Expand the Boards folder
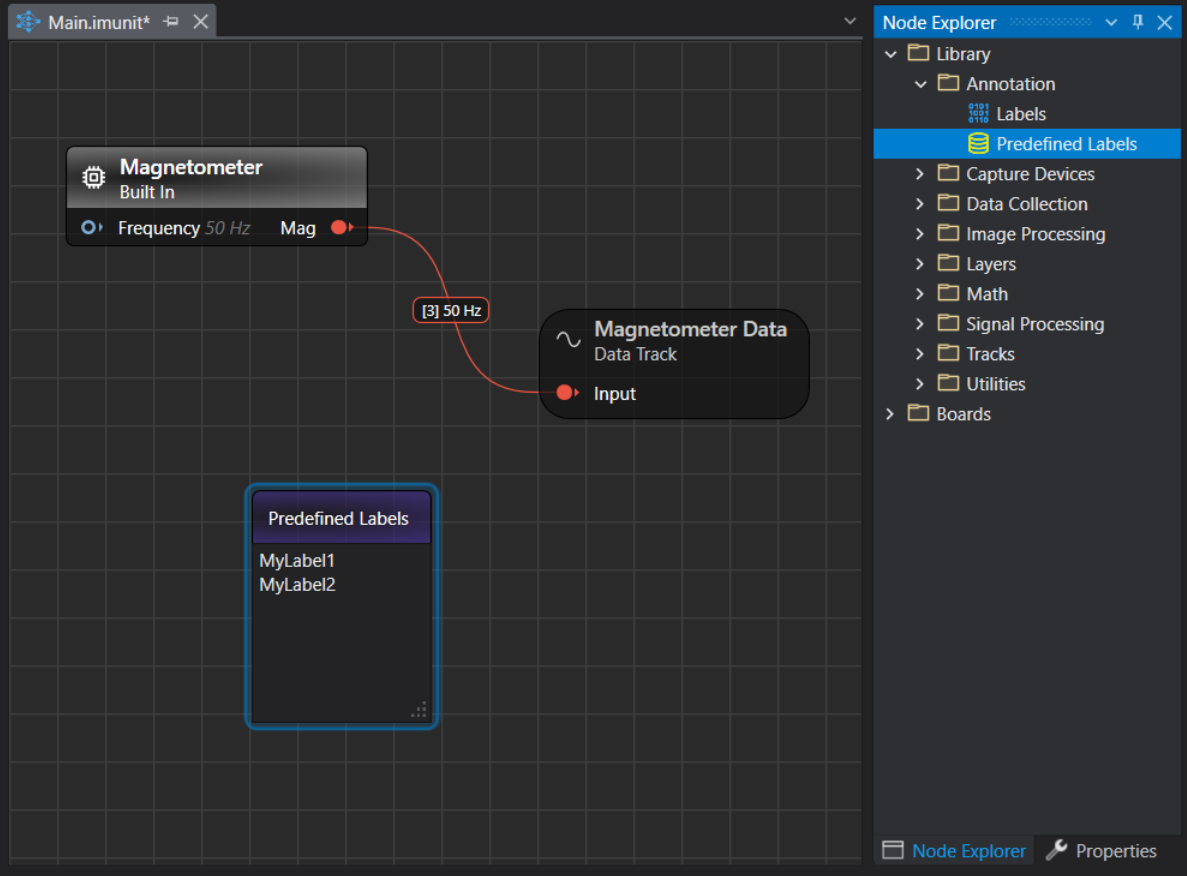 (890, 414)
